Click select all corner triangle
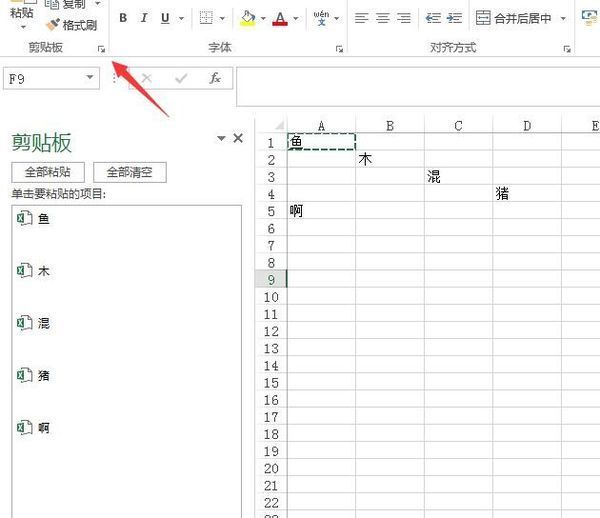The image size is (600, 518). [x=279, y=125]
